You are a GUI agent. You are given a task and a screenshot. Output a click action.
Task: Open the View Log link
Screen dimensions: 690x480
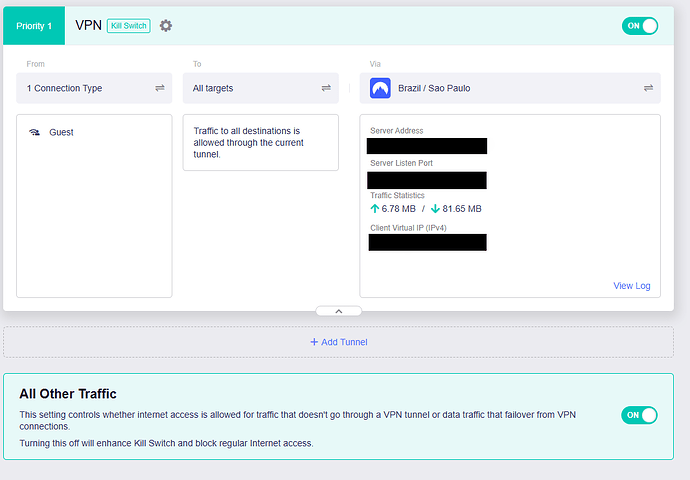tap(631, 286)
